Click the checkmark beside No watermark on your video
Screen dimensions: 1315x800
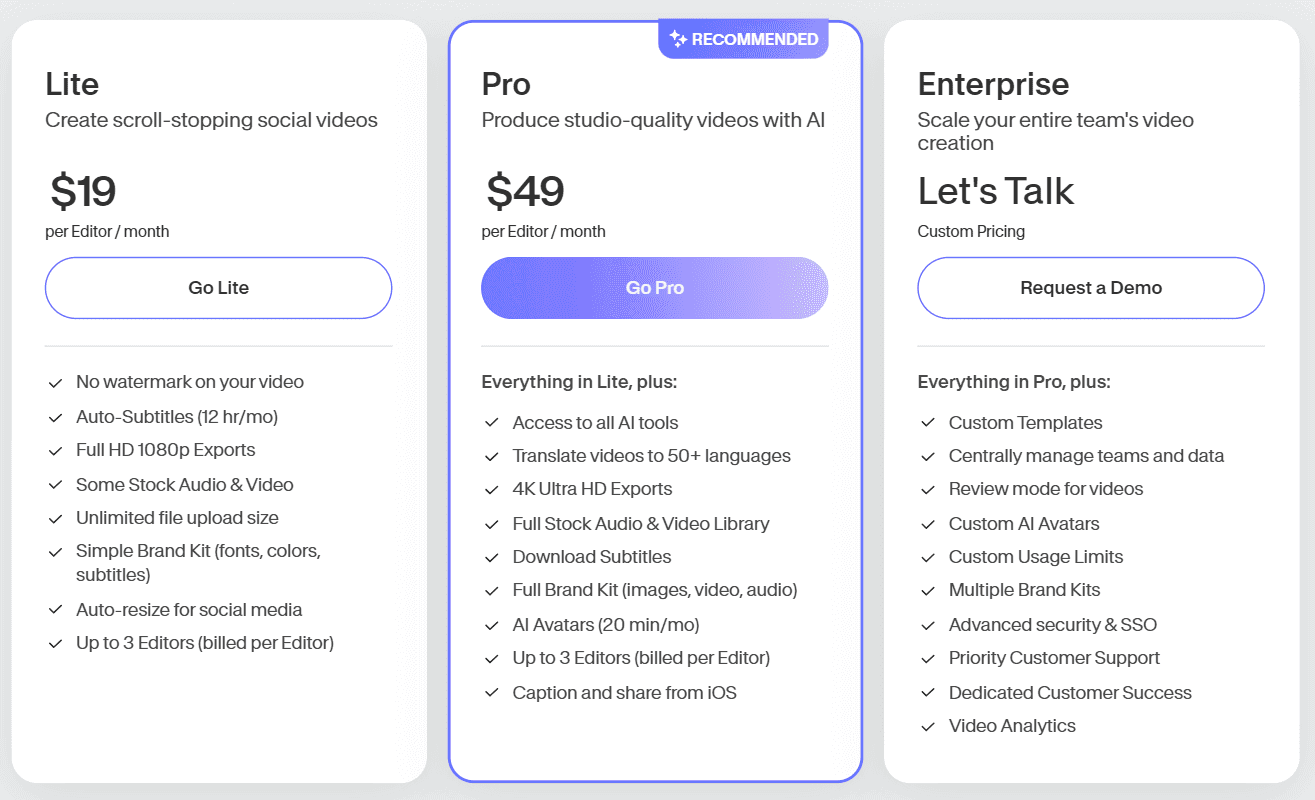pyautogui.click(x=56, y=383)
